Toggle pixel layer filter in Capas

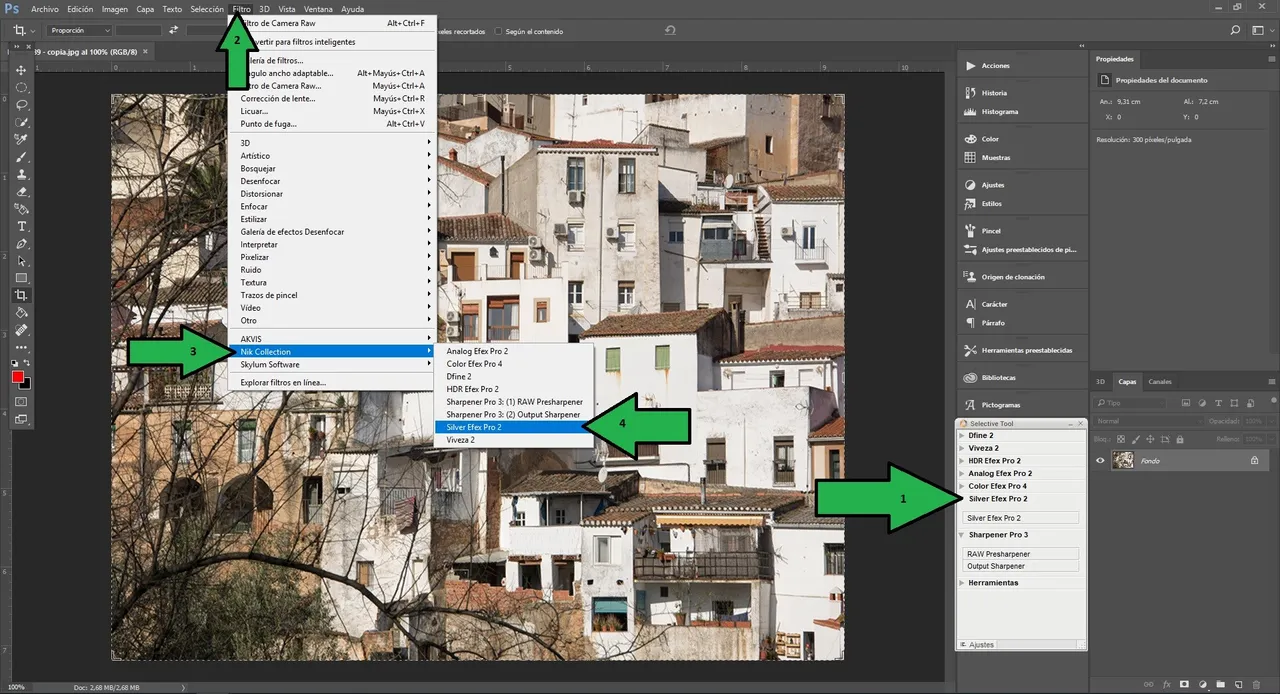pos(1185,403)
